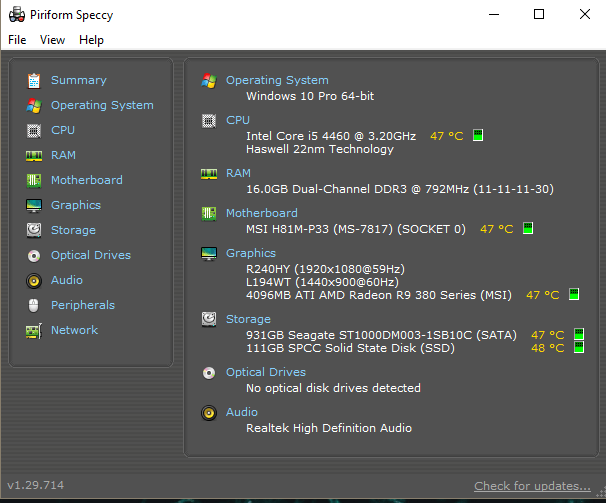Click the Check for updates link
Screen dimensions: 606x503
pos(532,486)
